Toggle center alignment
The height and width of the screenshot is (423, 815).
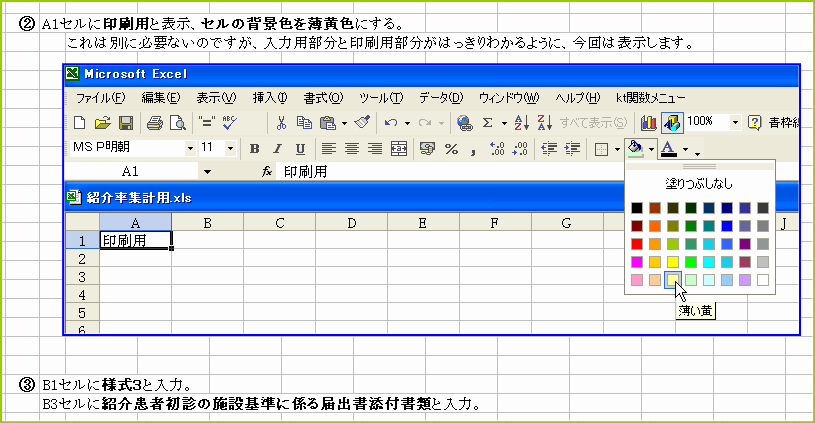(x=352, y=149)
